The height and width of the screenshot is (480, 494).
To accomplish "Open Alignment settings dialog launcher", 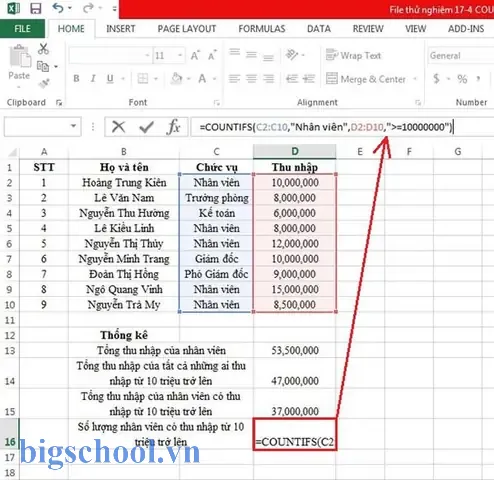I will 418,102.
